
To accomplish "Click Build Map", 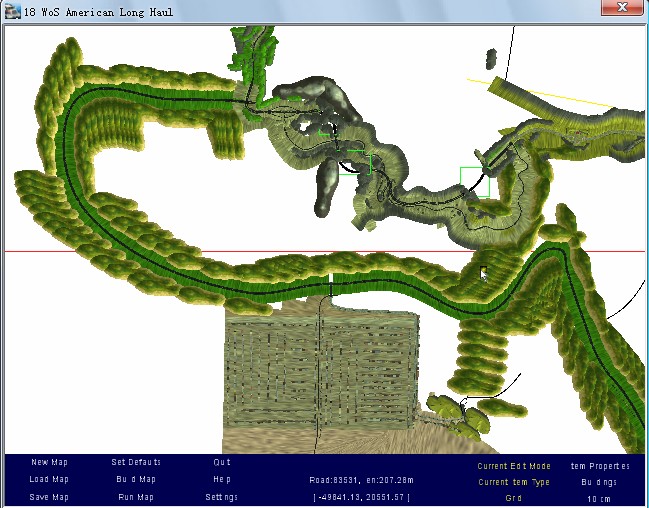I will pos(136,480).
